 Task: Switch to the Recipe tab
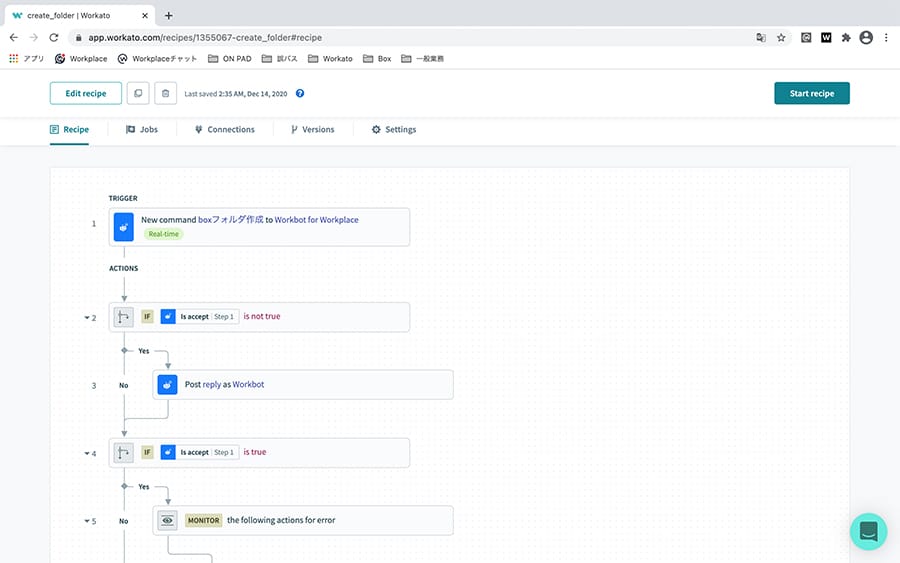point(69,130)
